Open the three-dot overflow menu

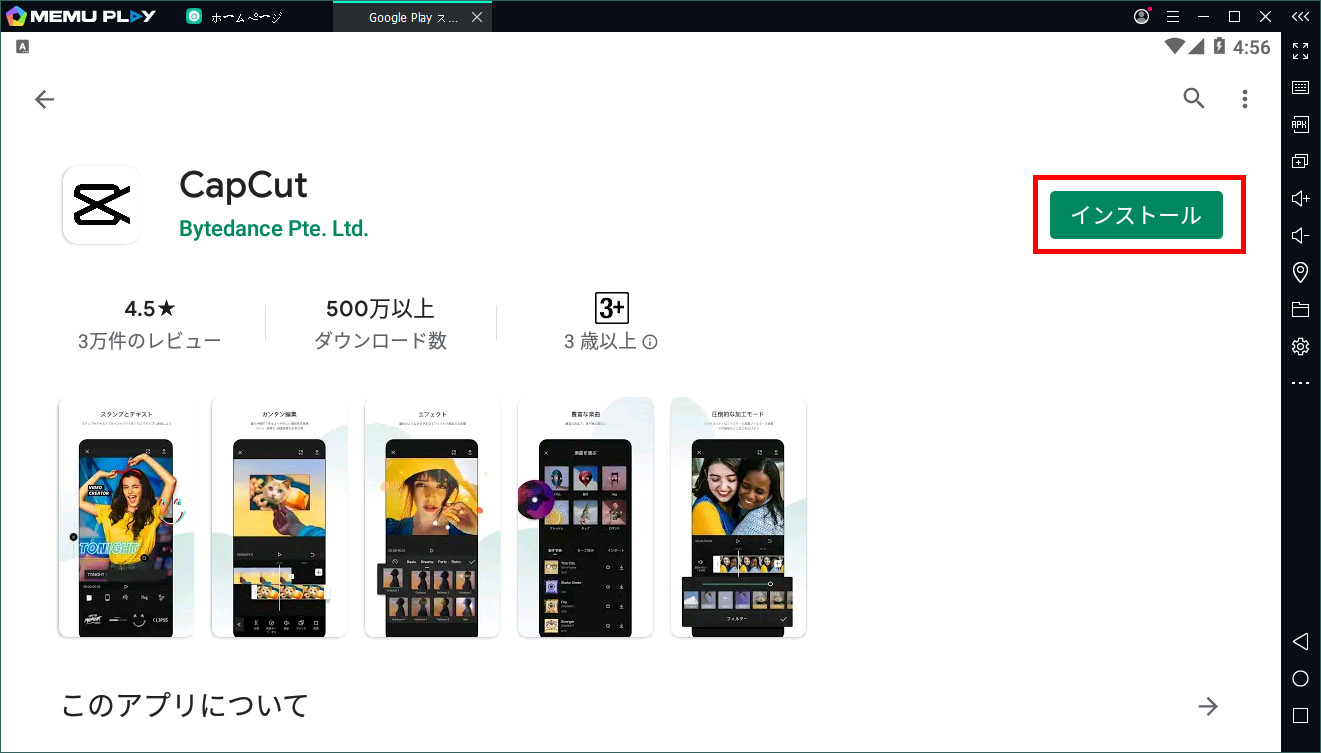tap(1245, 99)
